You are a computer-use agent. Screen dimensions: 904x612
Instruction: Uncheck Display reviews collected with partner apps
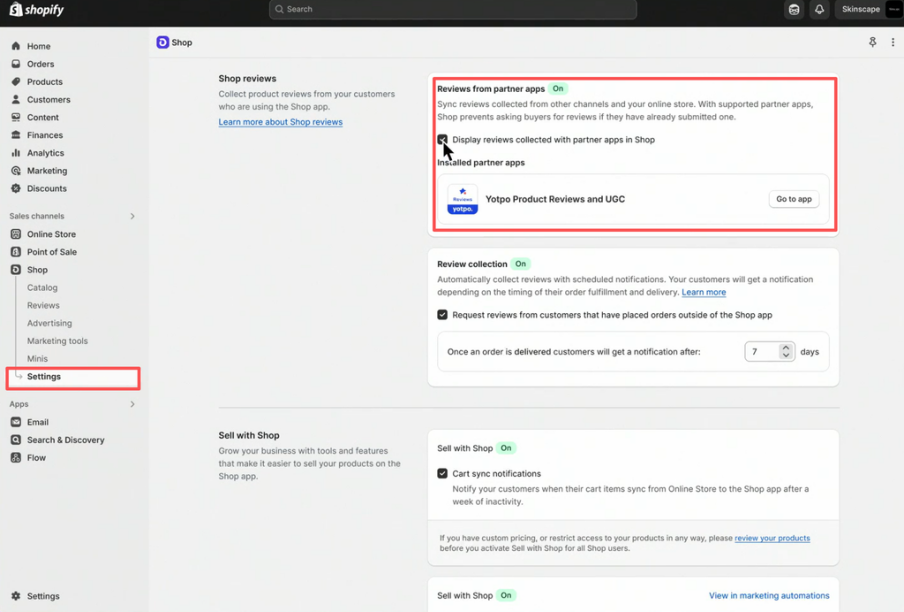[x=442, y=140]
